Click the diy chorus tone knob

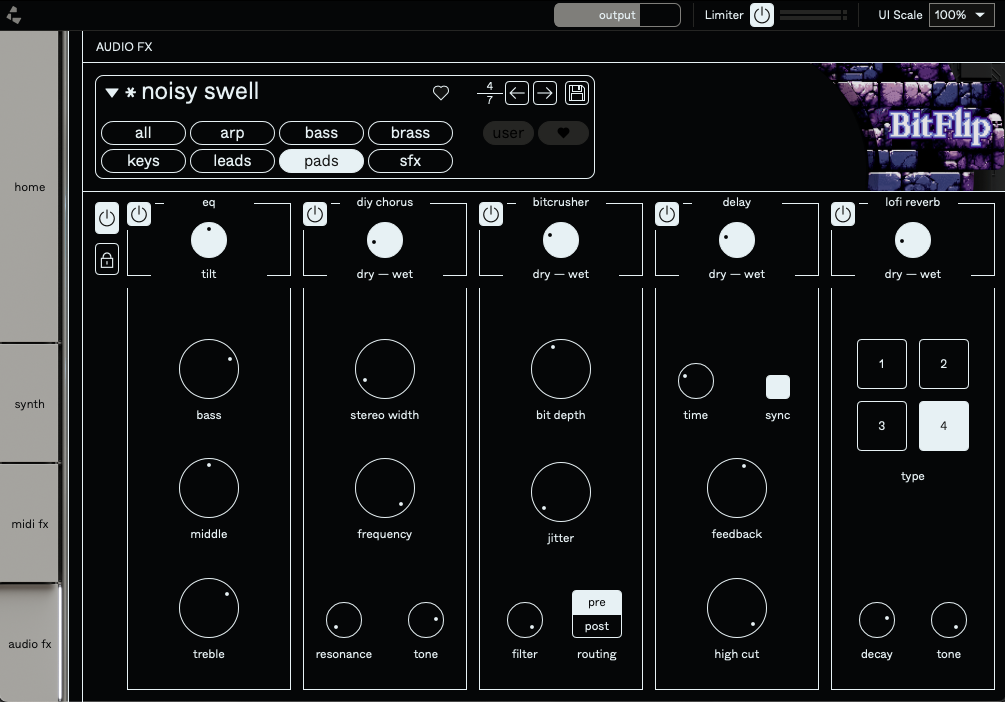[426, 620]
